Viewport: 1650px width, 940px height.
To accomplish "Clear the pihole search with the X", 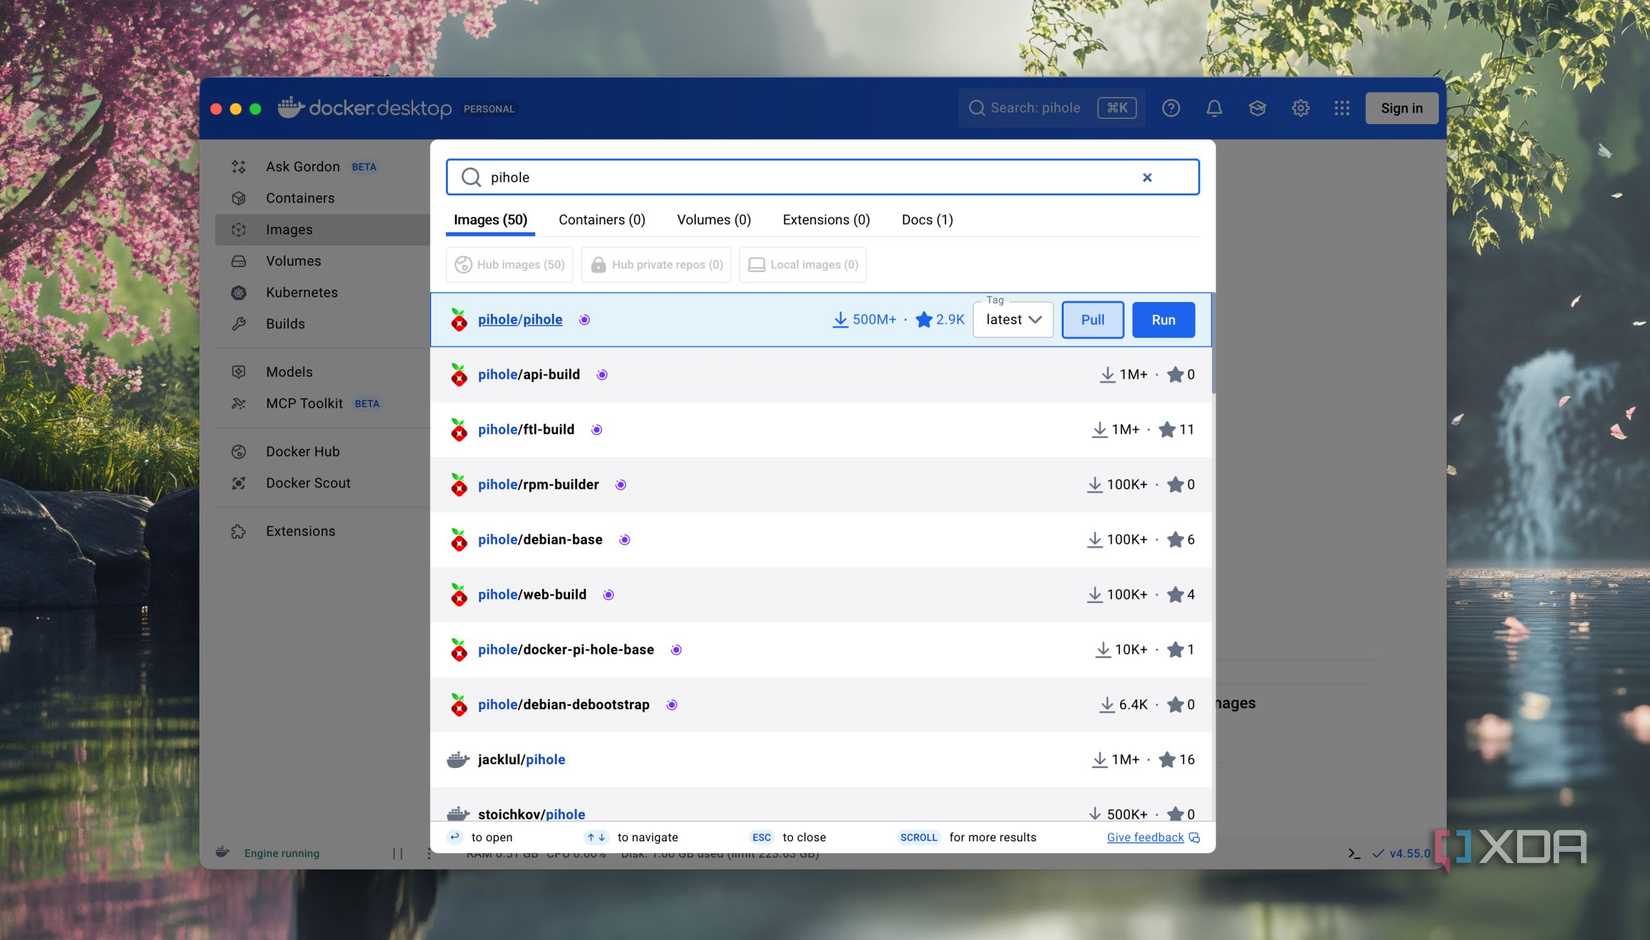I will pyautogui.click(x=1147, y=177).
